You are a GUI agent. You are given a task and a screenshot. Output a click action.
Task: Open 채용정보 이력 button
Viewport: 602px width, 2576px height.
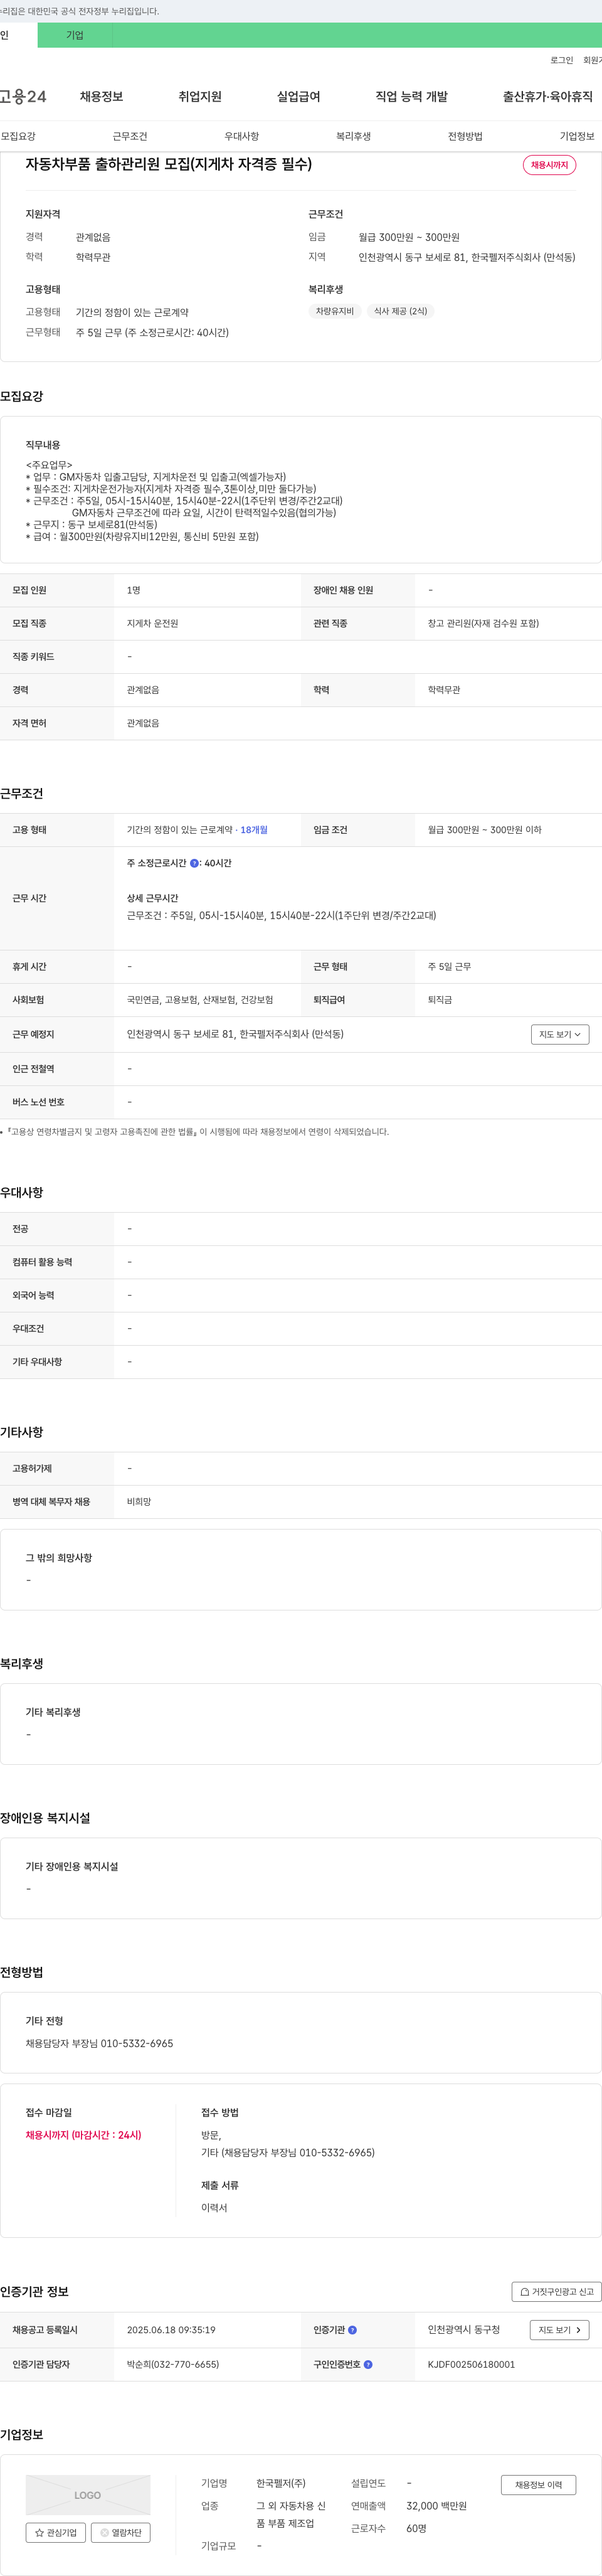[539, 2485]
